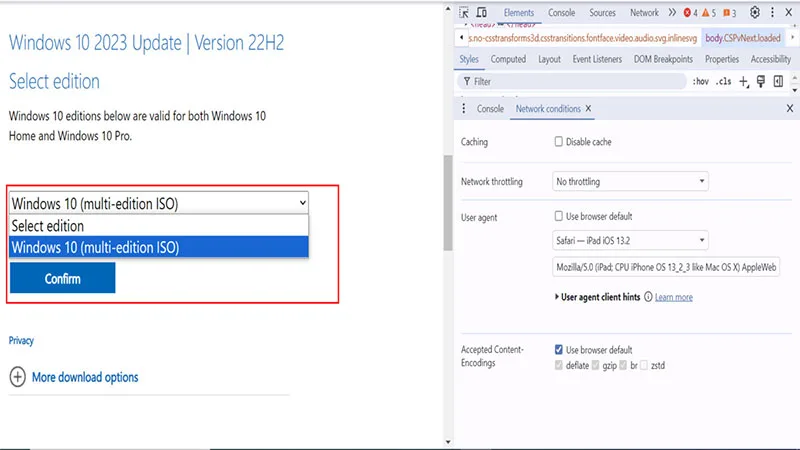
Task: Open the Learn more link
Action: (673, 297)
